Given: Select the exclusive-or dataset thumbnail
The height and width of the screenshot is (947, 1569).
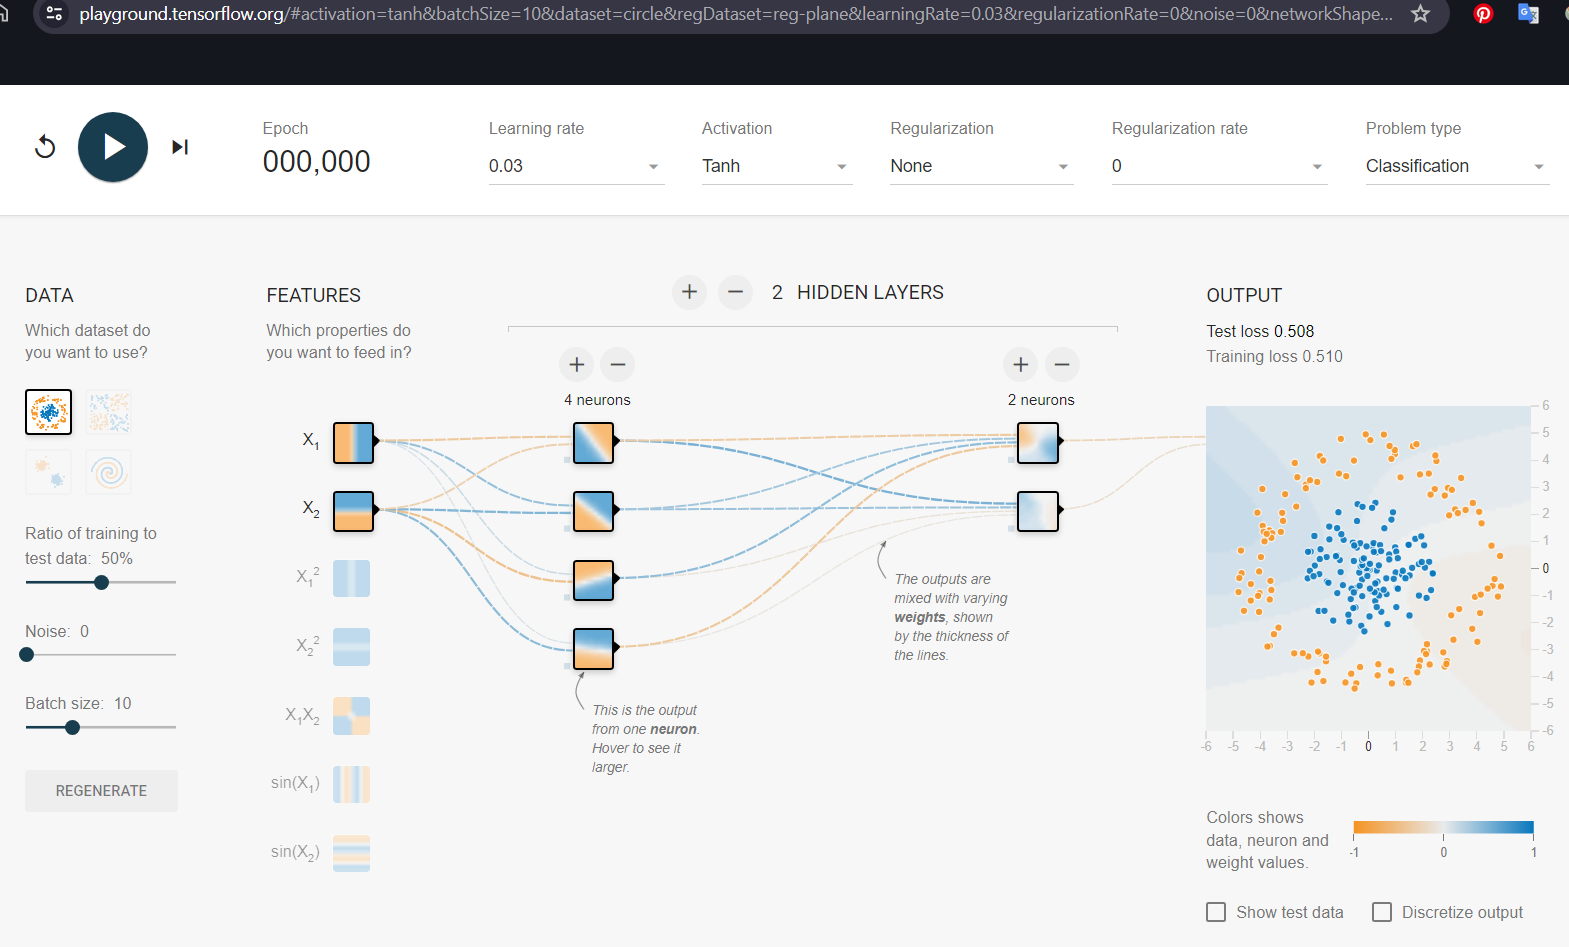Looking at the screenshot, I should point(109,412).
